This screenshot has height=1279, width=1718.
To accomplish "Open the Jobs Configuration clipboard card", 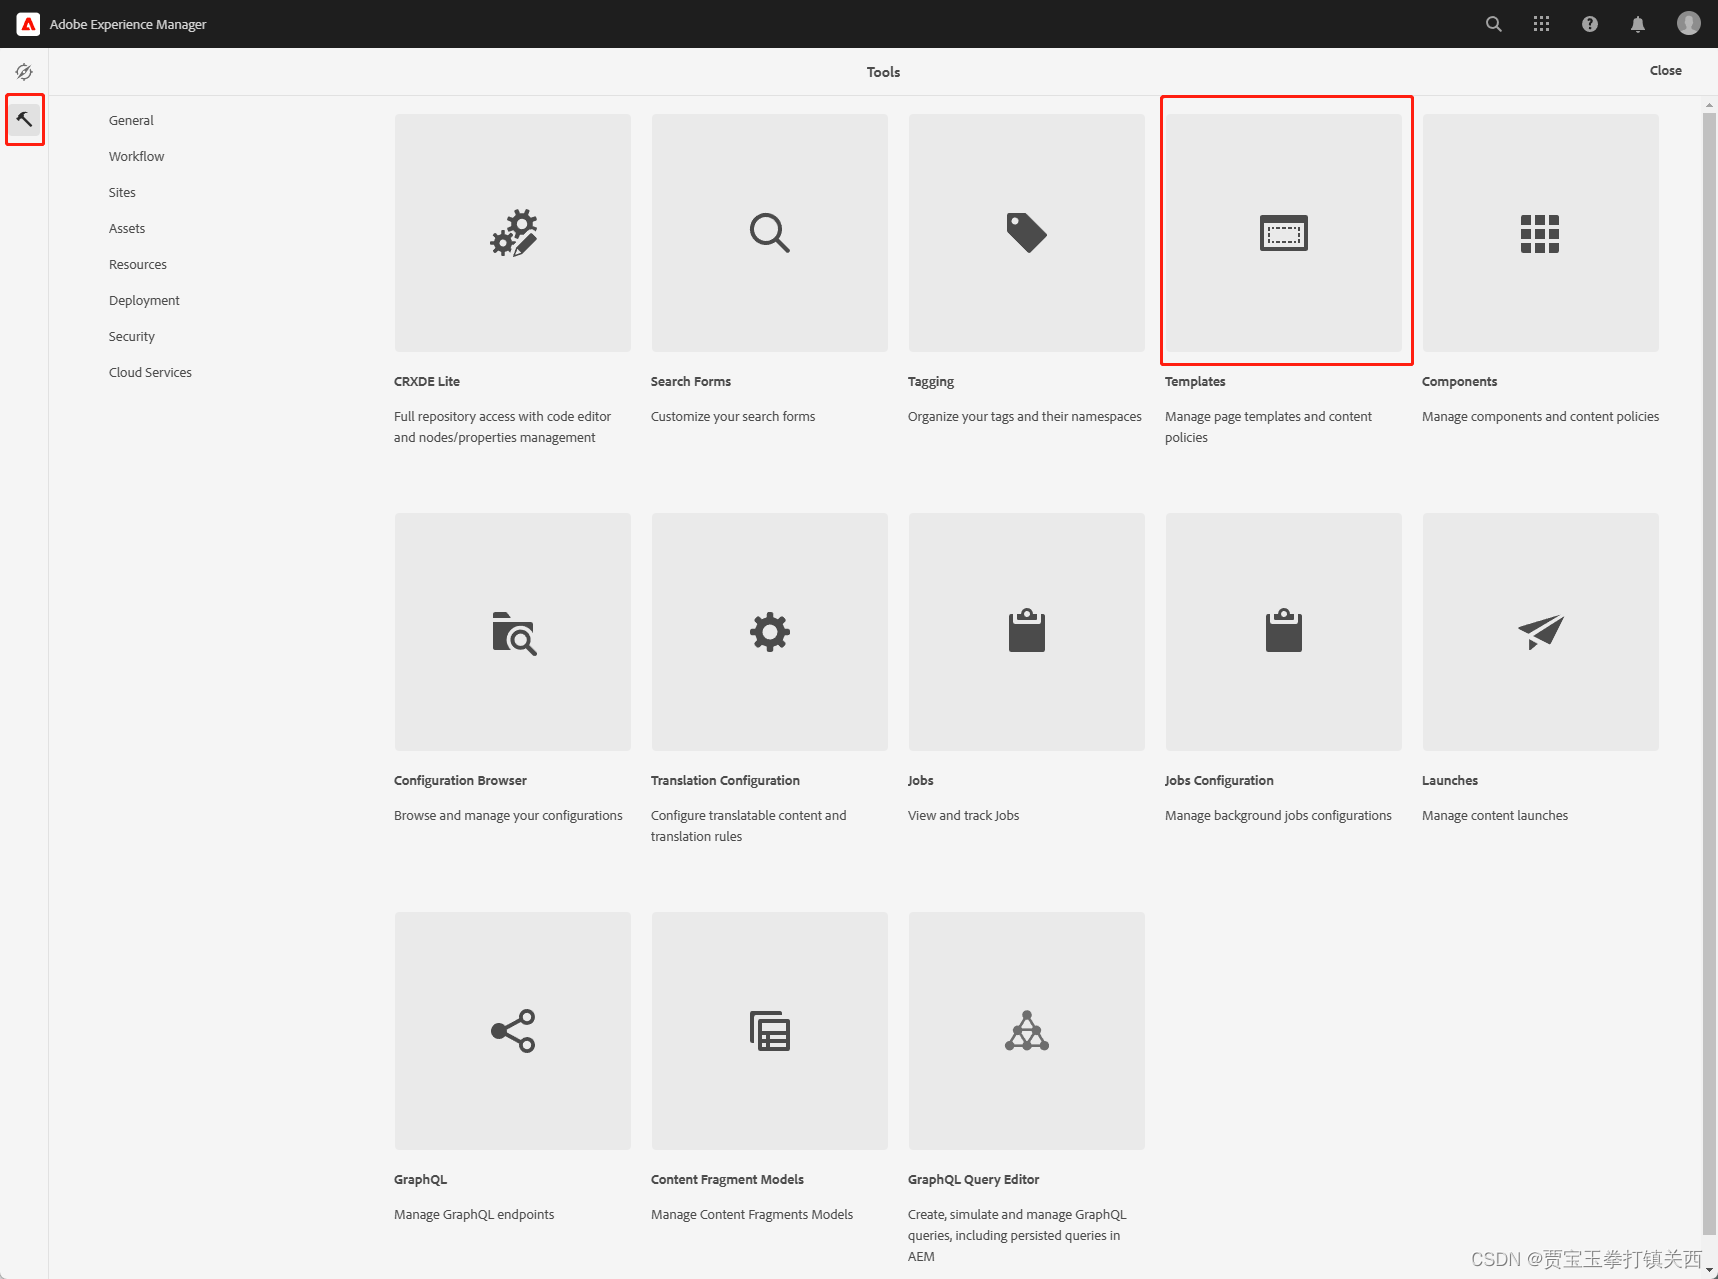I will (1283, 632).
